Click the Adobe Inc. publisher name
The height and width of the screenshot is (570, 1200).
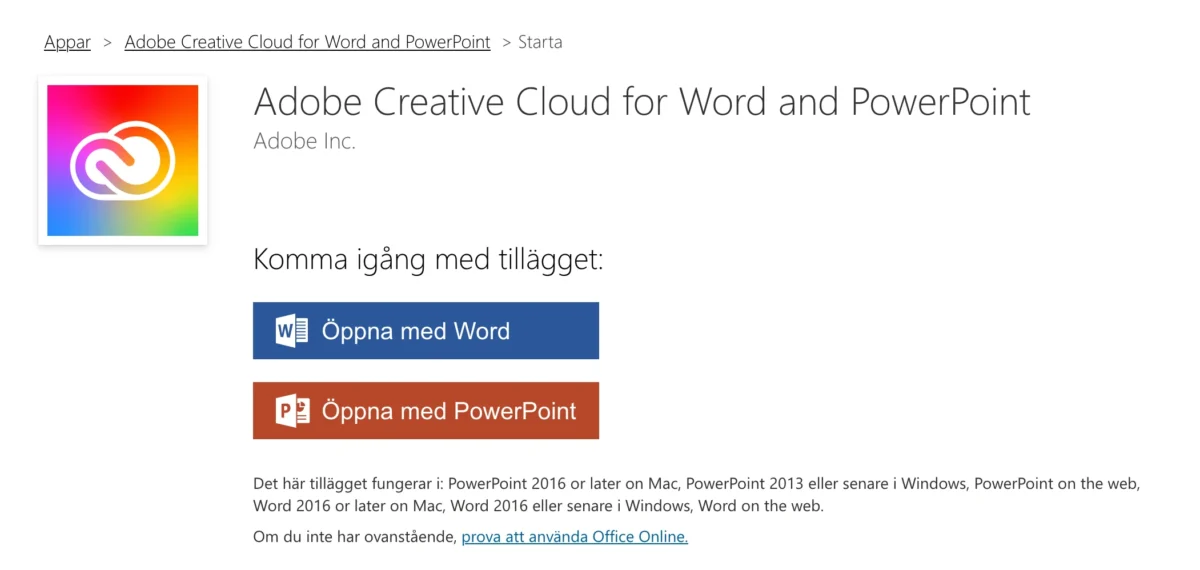305,141
